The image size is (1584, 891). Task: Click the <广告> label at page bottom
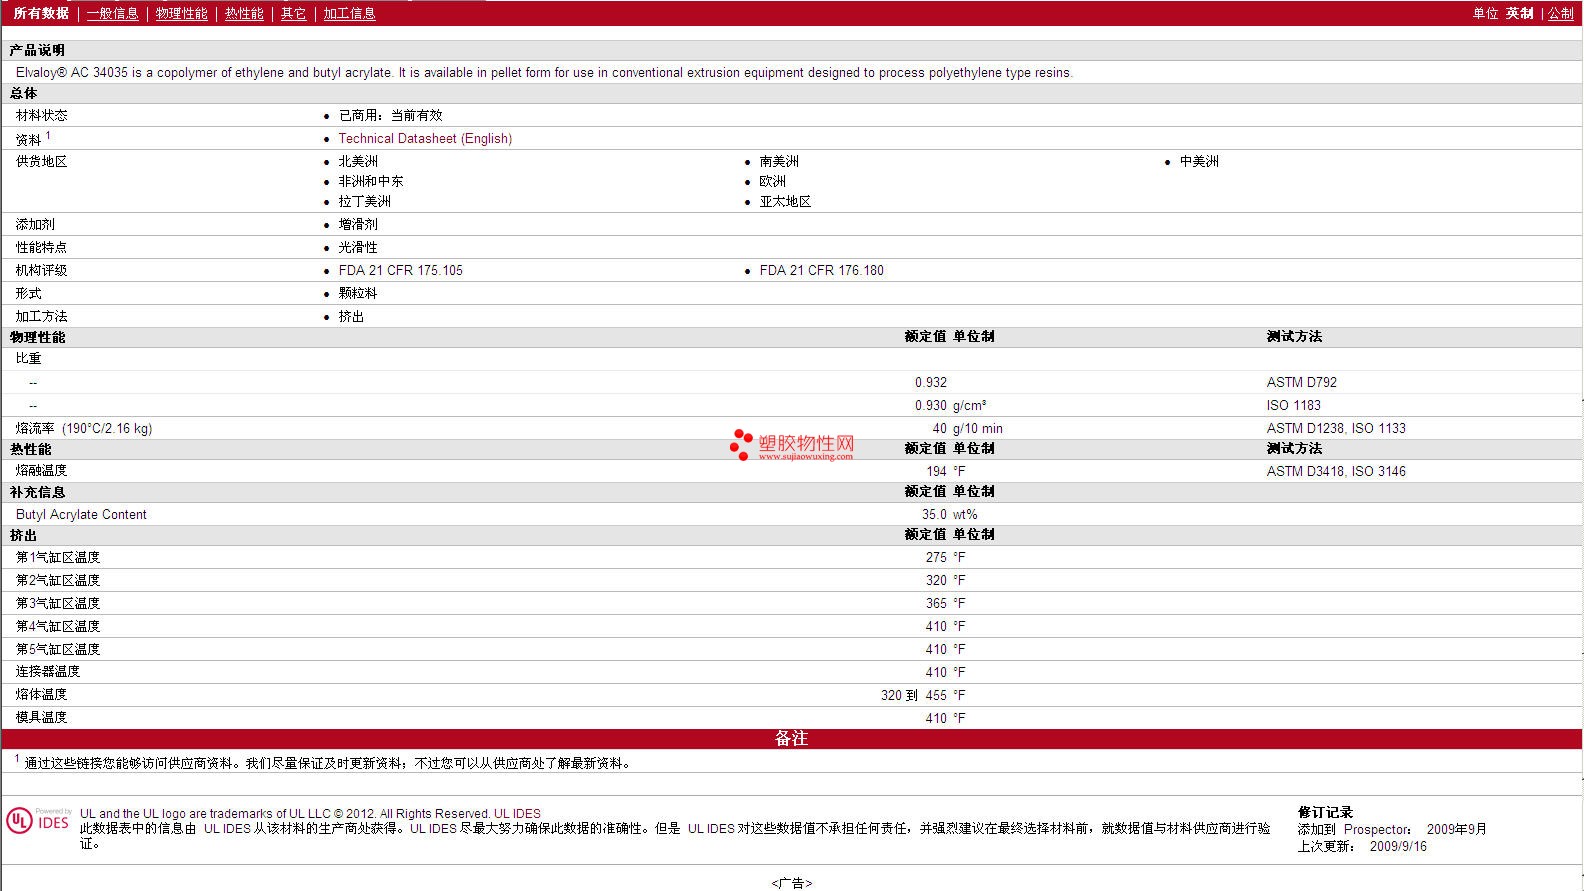pyautogui.click(x=792, y=883)
